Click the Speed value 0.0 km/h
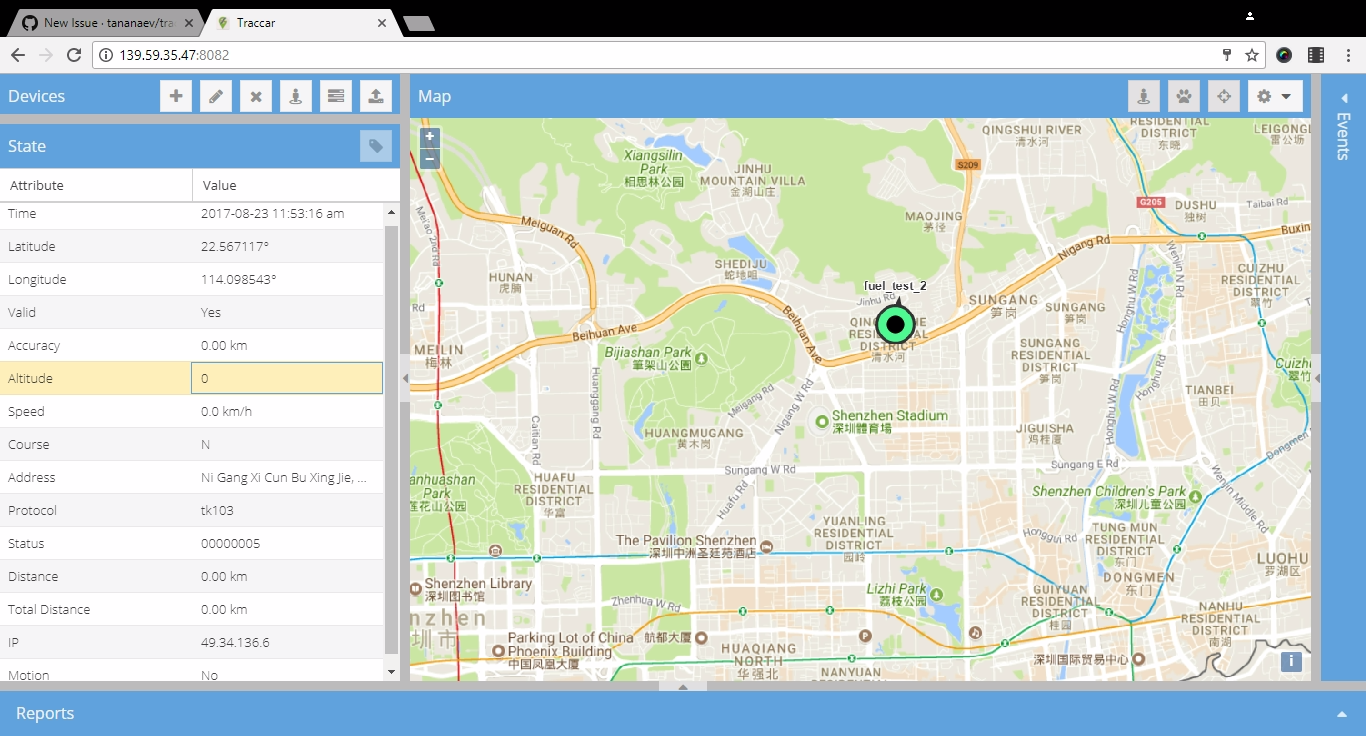The image size is (1366, 736). coord(226,411)
